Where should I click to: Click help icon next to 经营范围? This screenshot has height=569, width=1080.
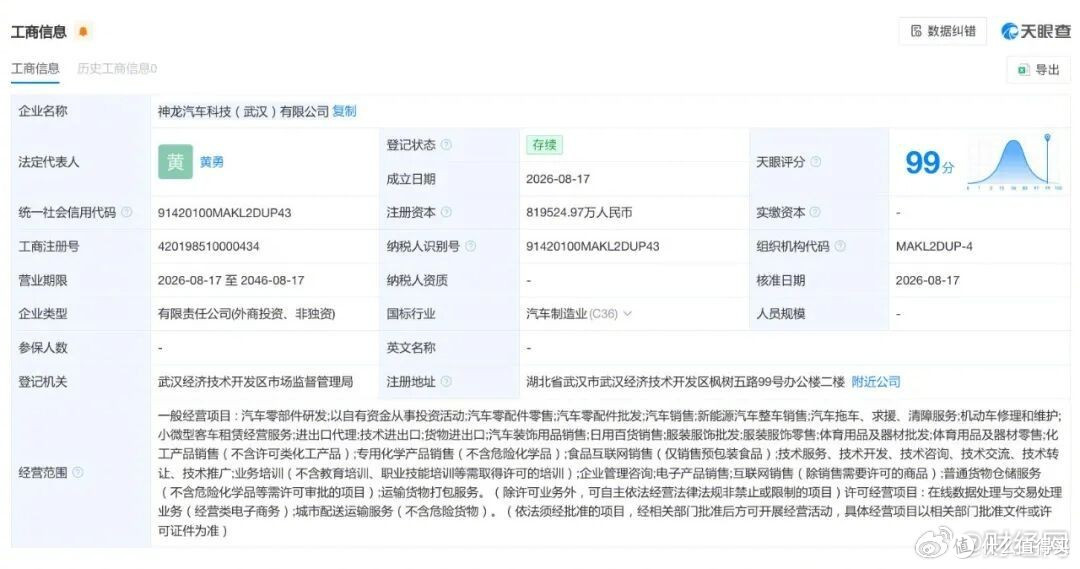[78, 473]
